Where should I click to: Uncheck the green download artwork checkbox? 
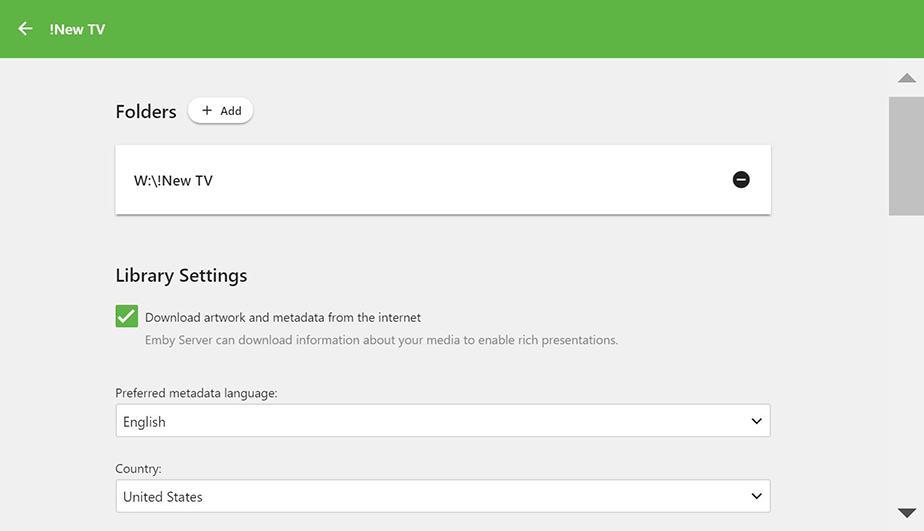coord(126,317)
